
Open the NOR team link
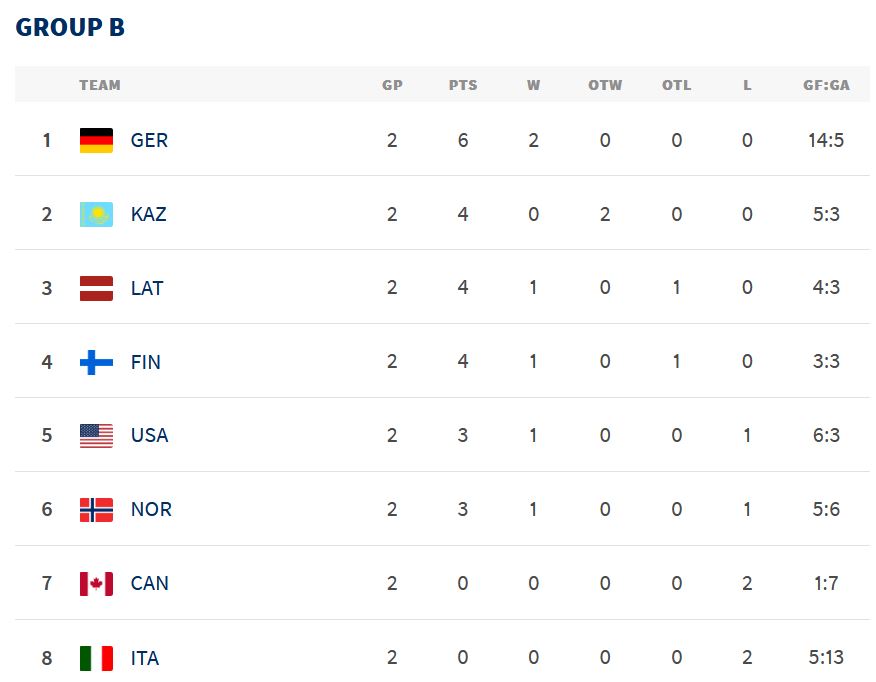click(151, 510)
